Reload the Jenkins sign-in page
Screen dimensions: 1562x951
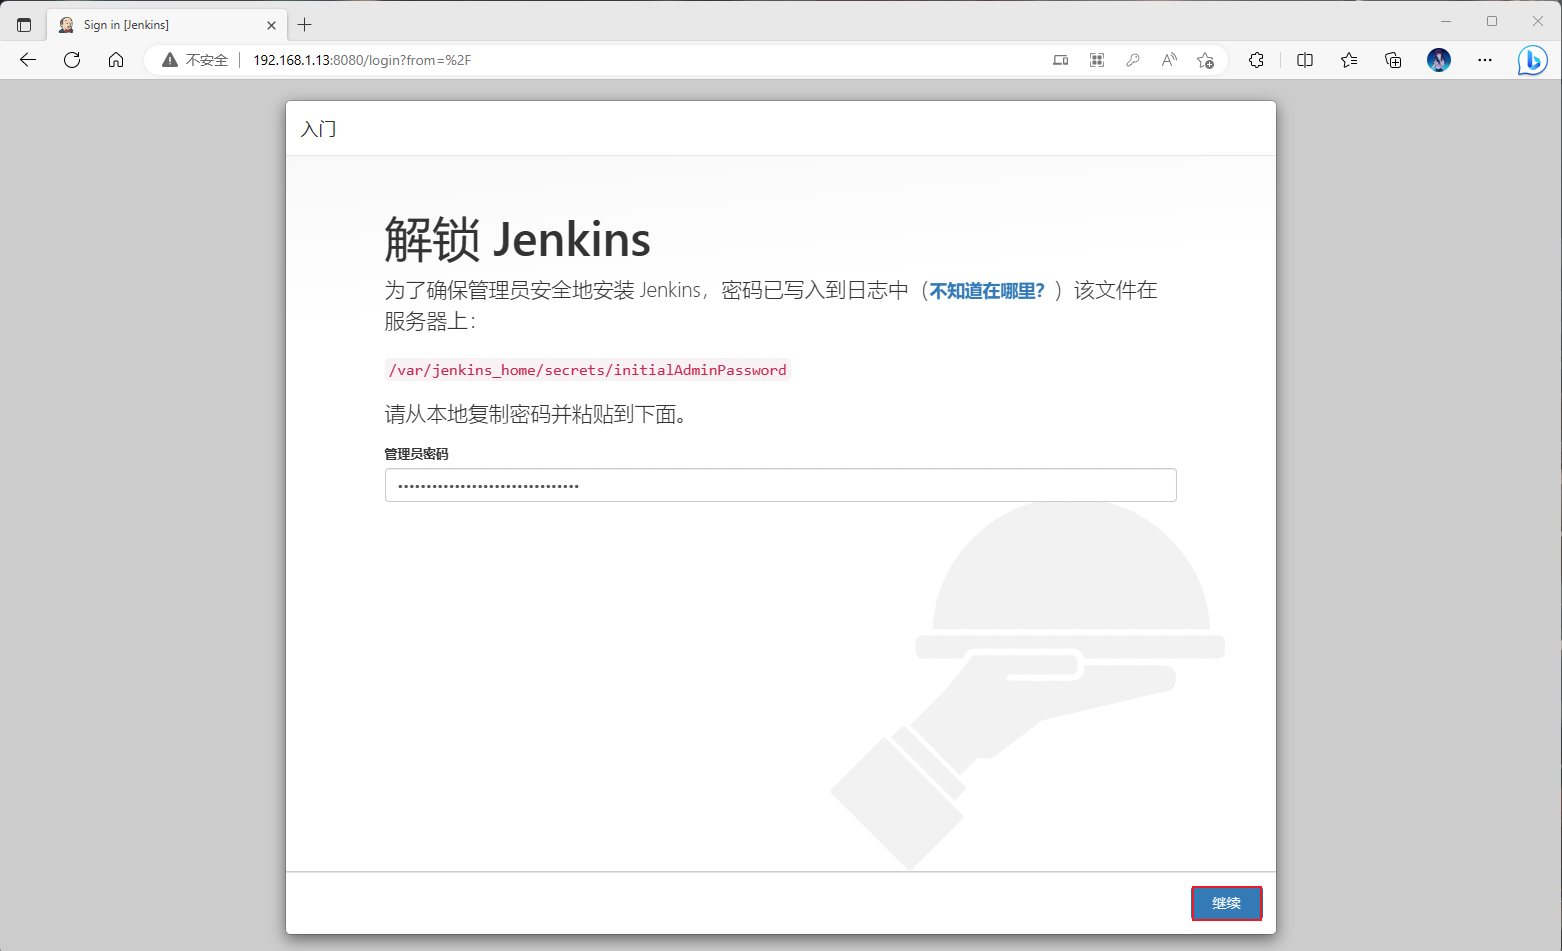72,60
